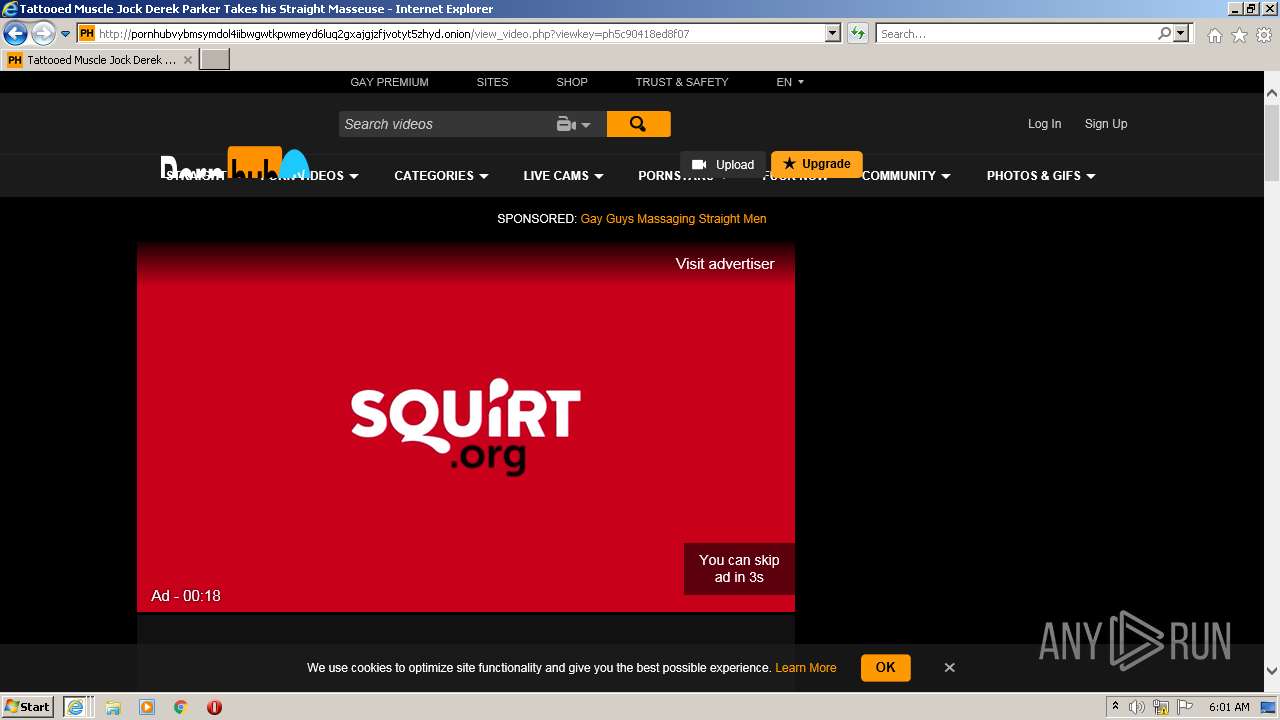Click the Log In link
The image size is (1280, 720).
click(1044, 124)
